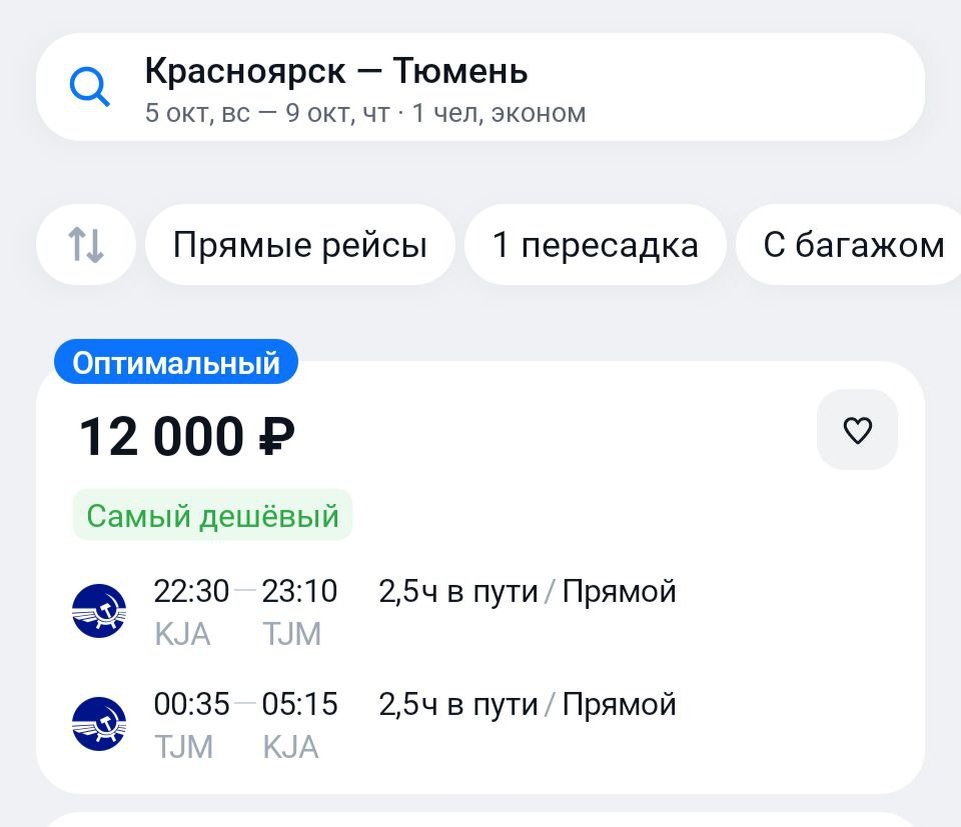The image size is (961, 827).
Task: Open the Красноярск — Тюмень search field
Action: pyautogui.click(x=480, y=87)
